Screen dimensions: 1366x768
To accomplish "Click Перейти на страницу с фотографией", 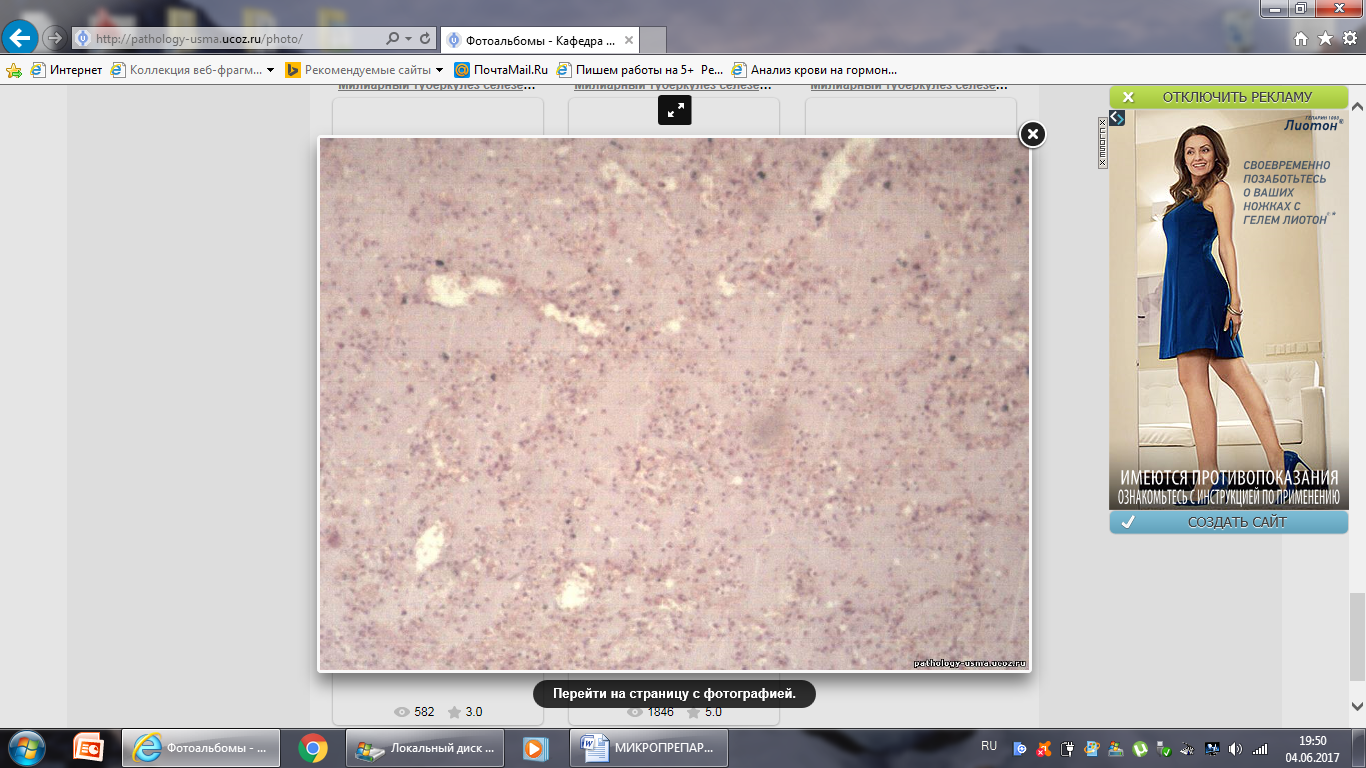I will [x=674, y=693].
